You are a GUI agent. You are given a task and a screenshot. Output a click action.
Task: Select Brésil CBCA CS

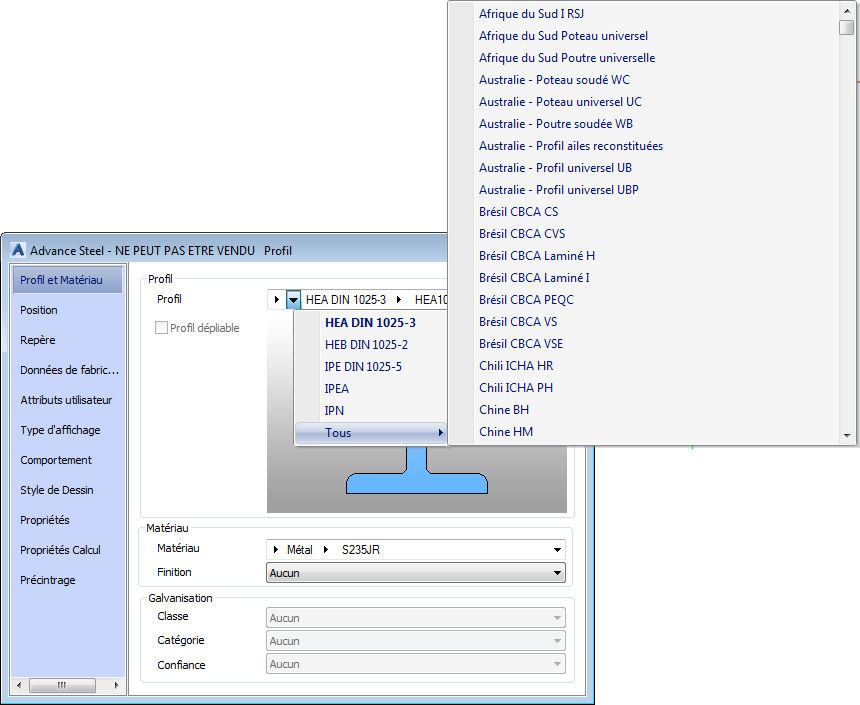point(519,211)
